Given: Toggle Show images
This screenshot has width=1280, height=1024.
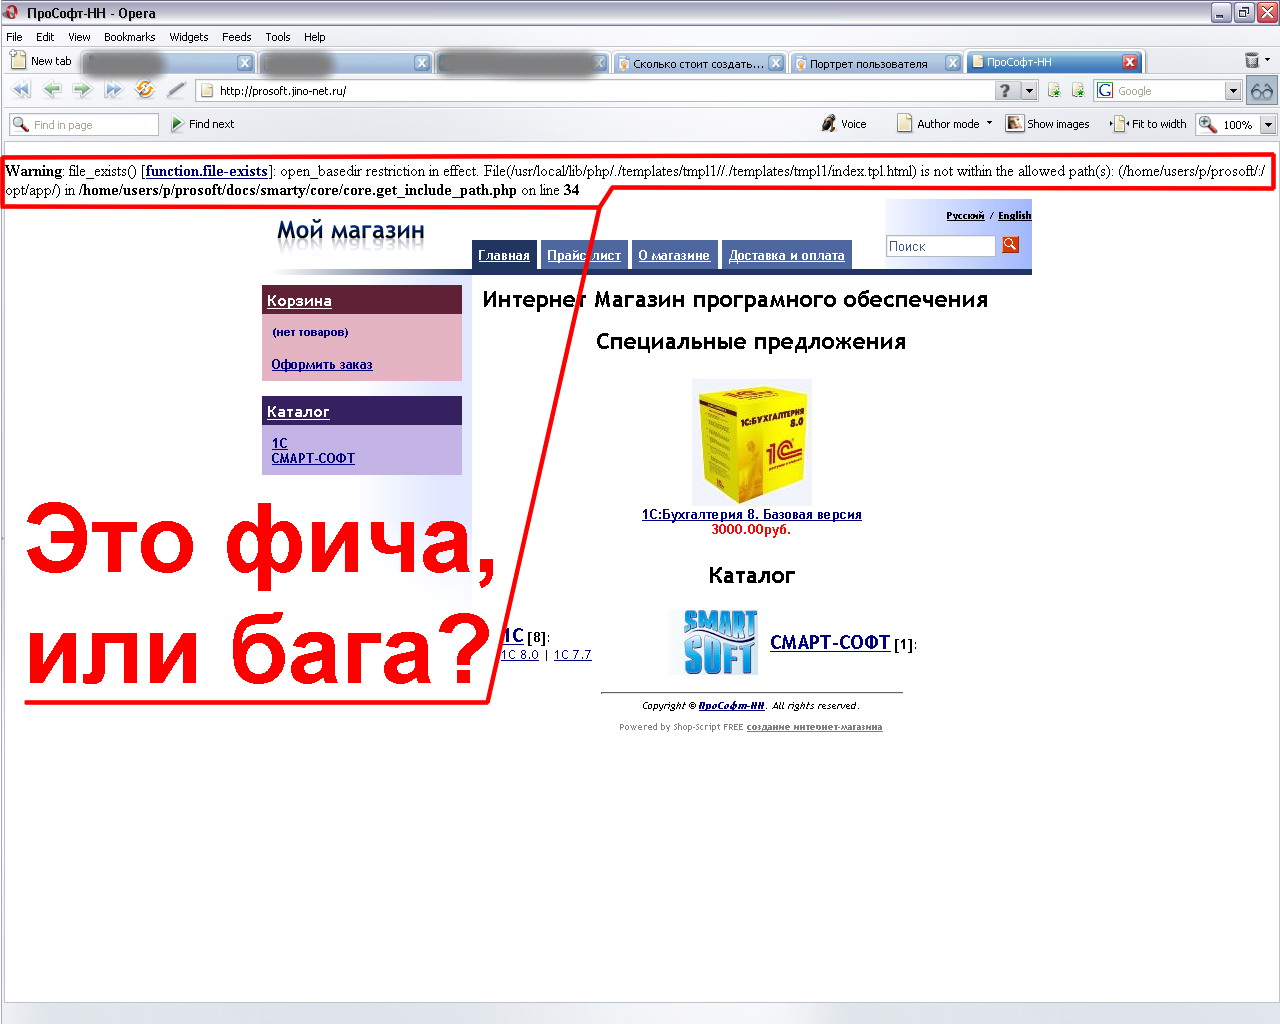Looking at the screenshot, I should click(x=1048, y=124).
